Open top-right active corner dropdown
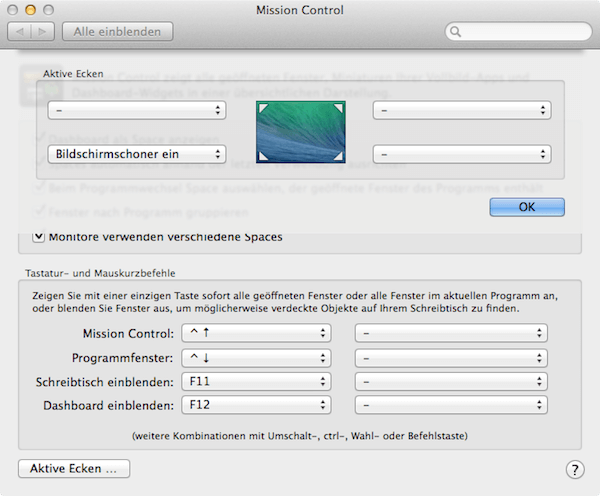The height and width of the screenshot is (496, 600). click(462, 111)
